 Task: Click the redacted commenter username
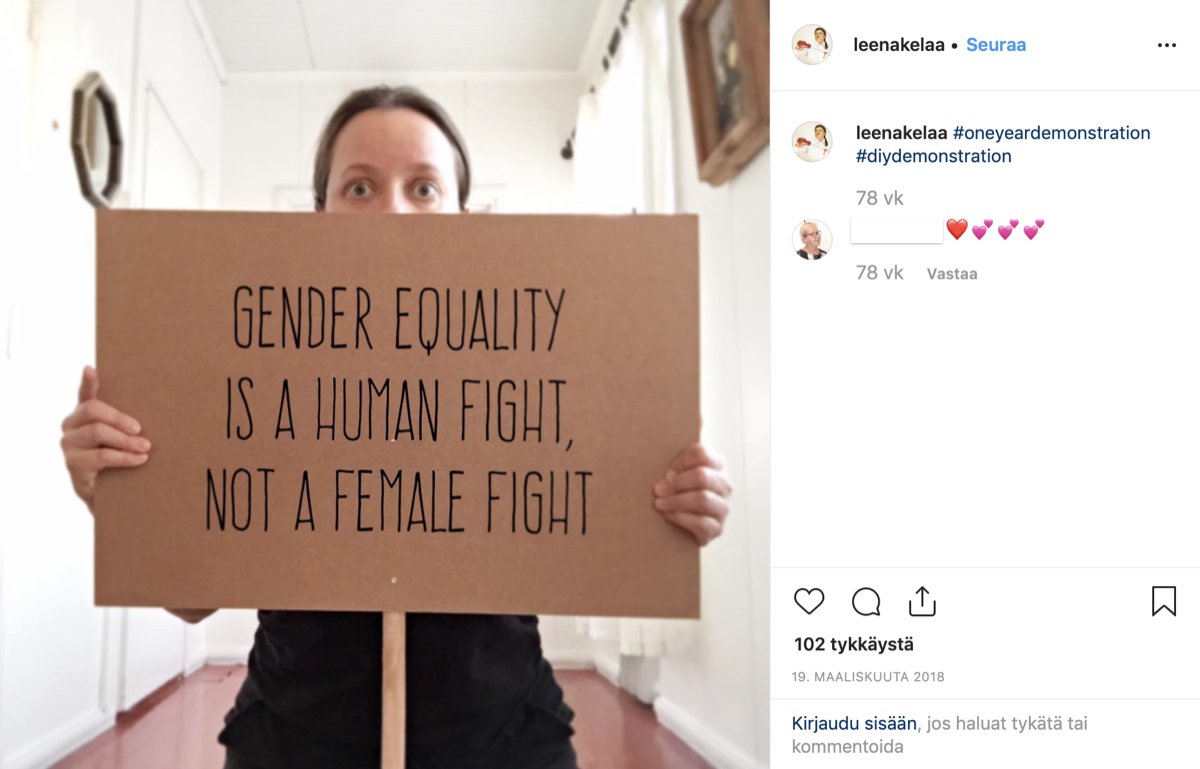tap(896, 231)
